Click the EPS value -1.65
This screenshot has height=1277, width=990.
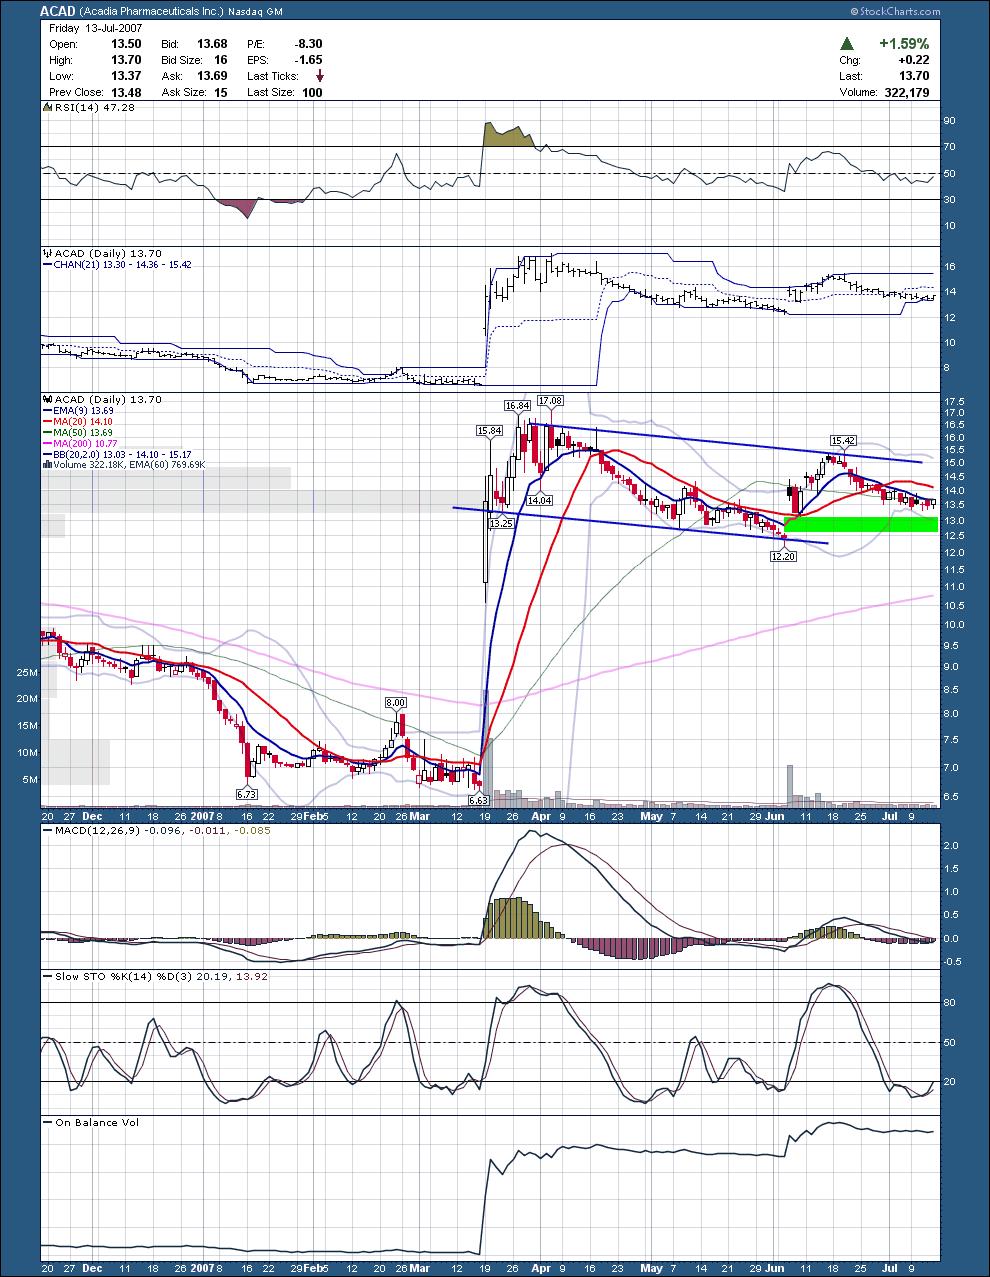pyautogui.click(x=308, y=60)
